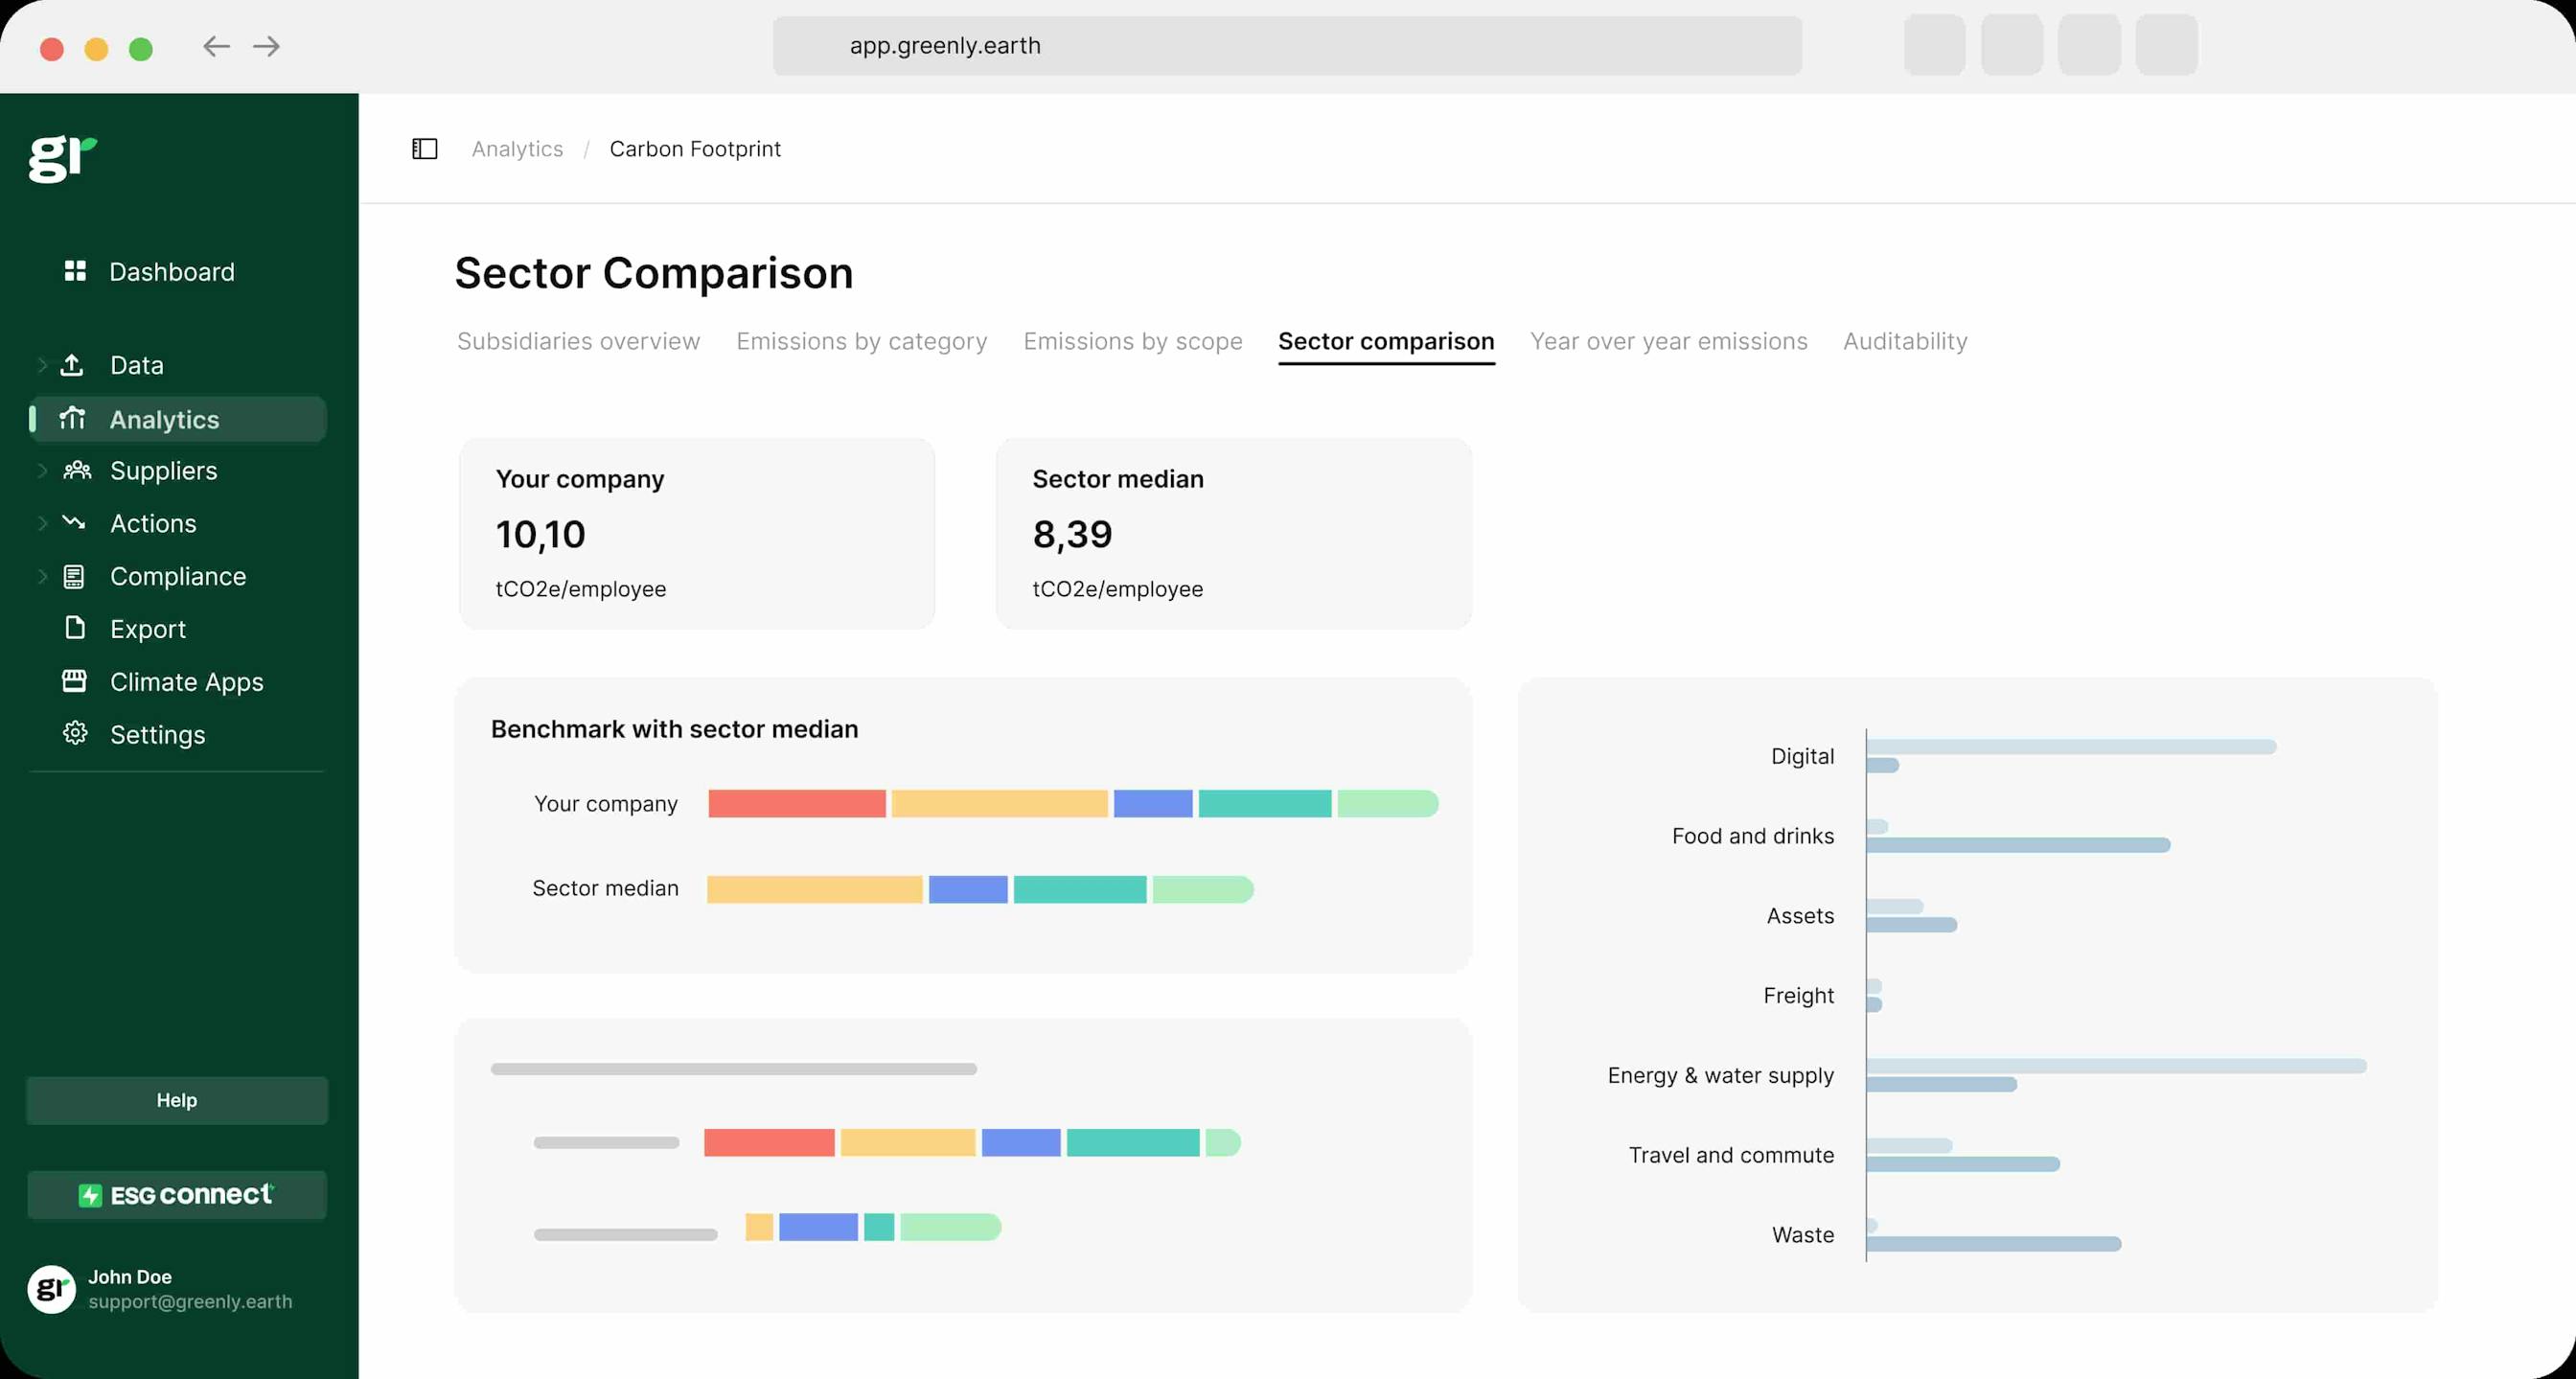
Task: Click the Data upload icon
Action: coord(72,365)
